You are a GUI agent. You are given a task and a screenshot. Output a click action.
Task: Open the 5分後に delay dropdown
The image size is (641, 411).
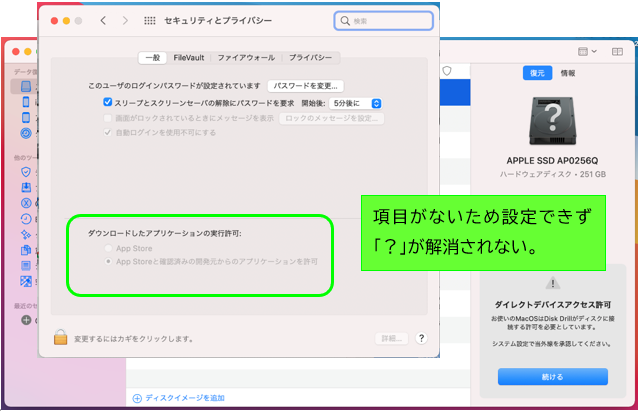(356, 103)
